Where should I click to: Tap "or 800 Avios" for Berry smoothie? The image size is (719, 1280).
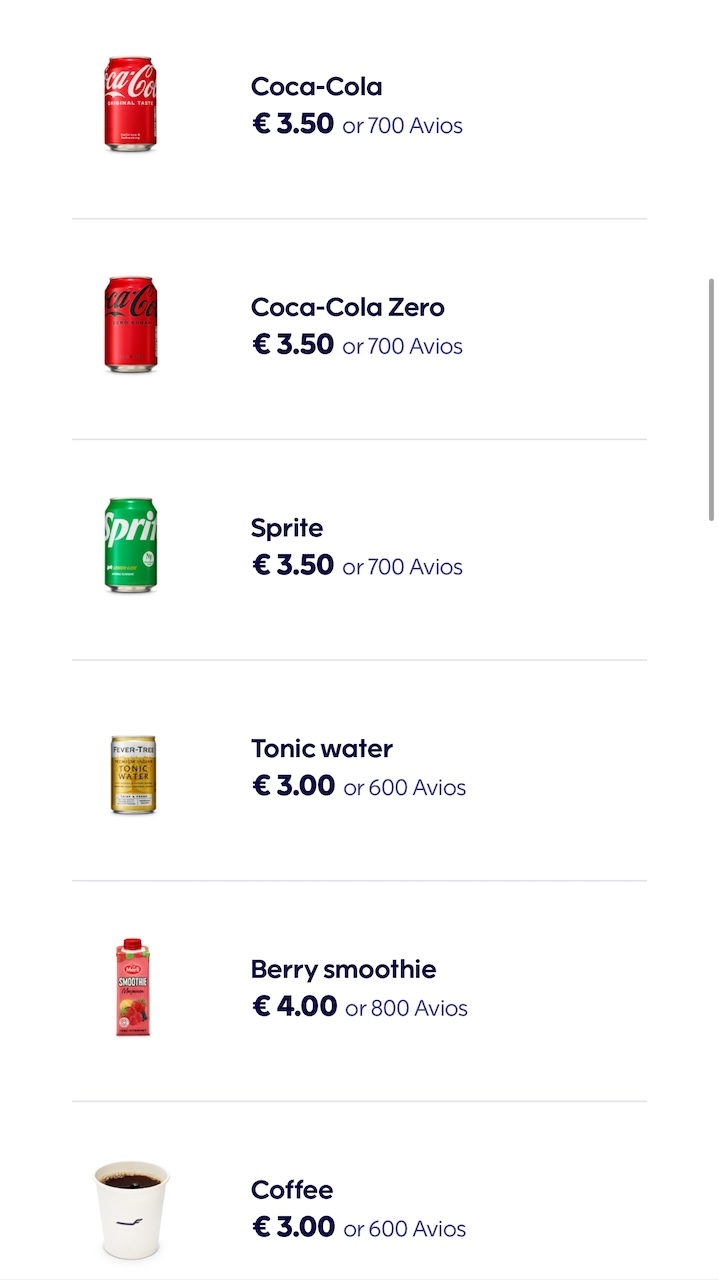tap(406, 1009)
